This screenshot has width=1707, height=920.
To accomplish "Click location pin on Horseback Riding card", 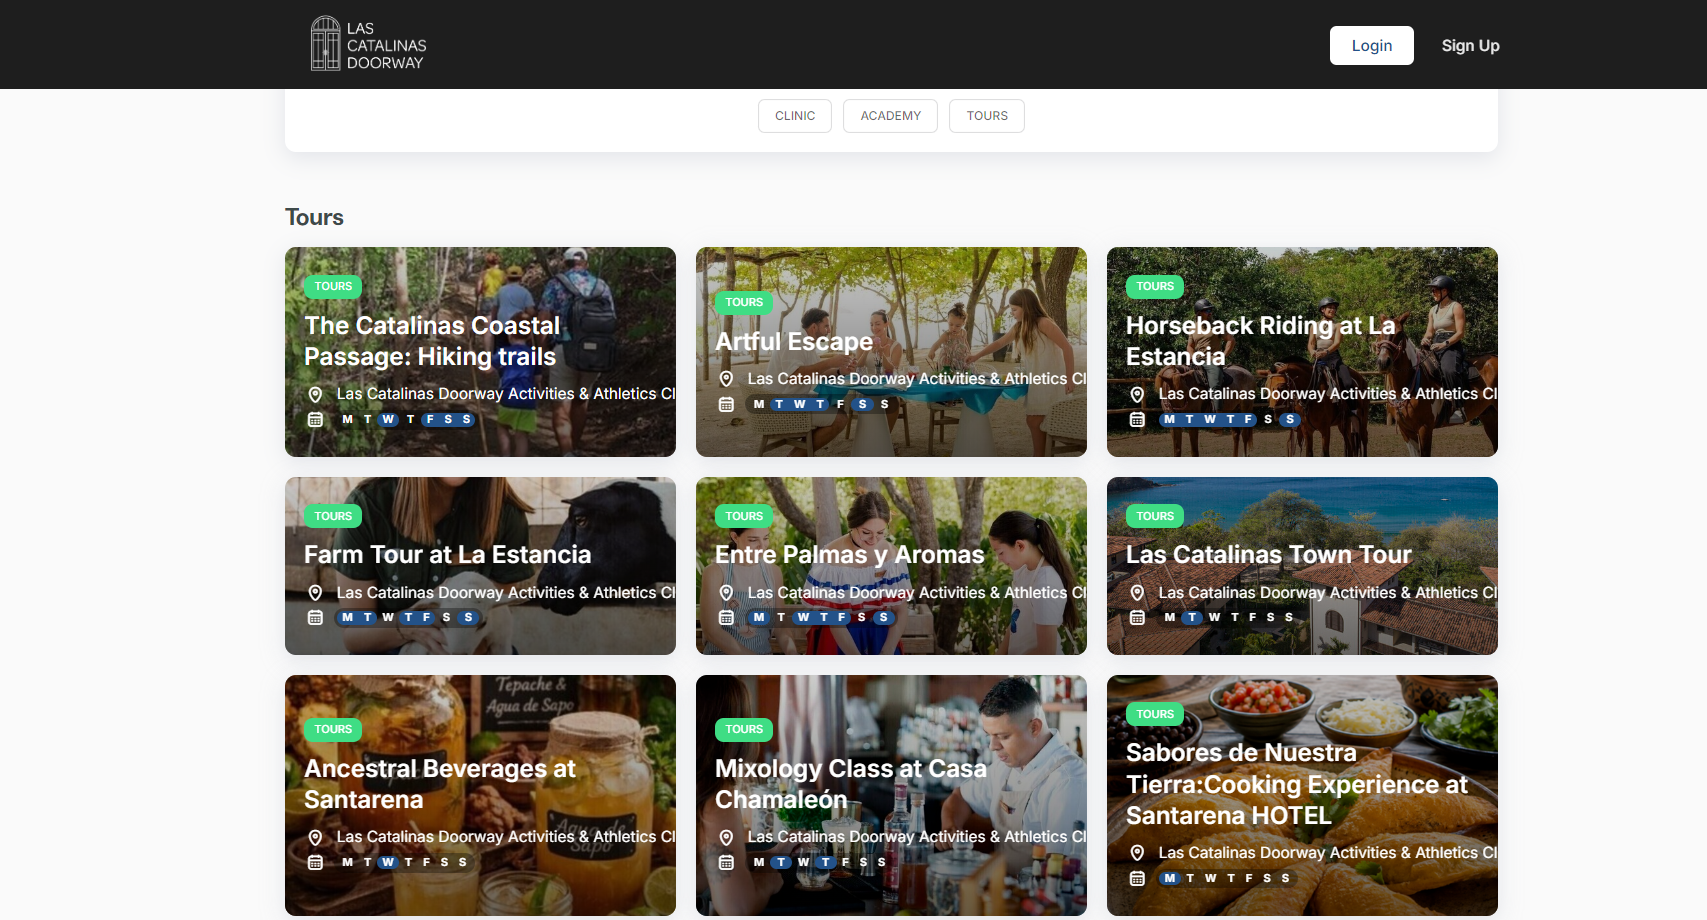I will click(x=1137, y=394).
